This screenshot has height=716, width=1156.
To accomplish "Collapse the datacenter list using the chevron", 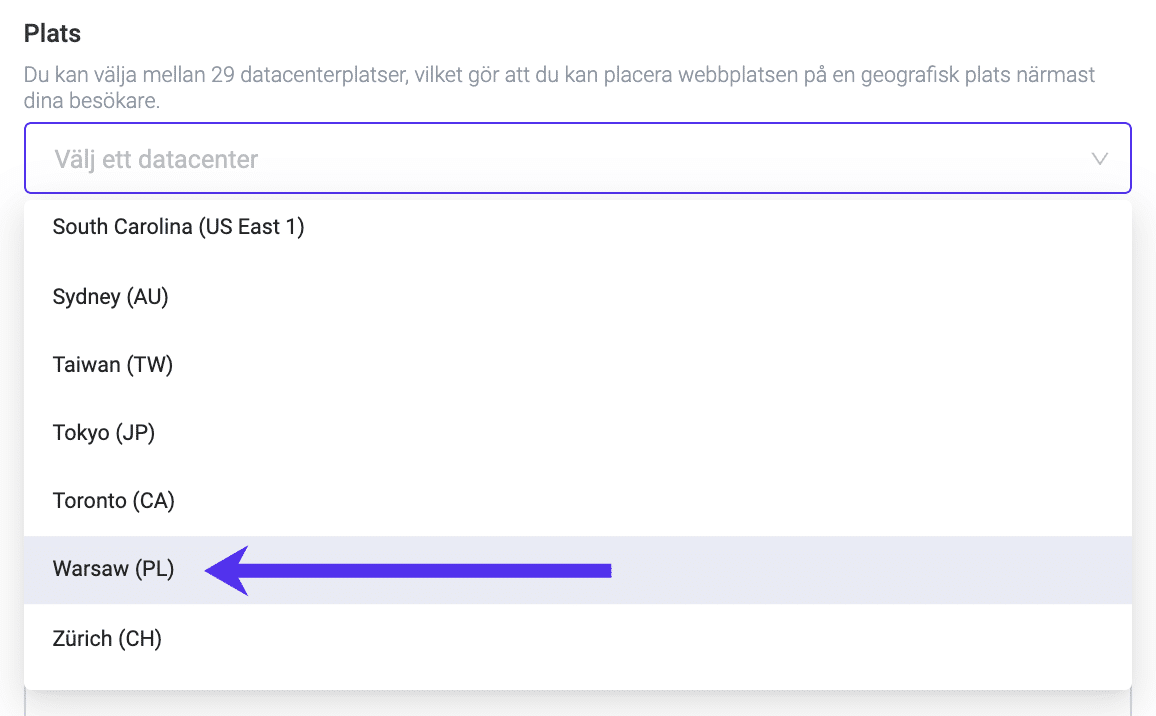I will click(1100, 159).
